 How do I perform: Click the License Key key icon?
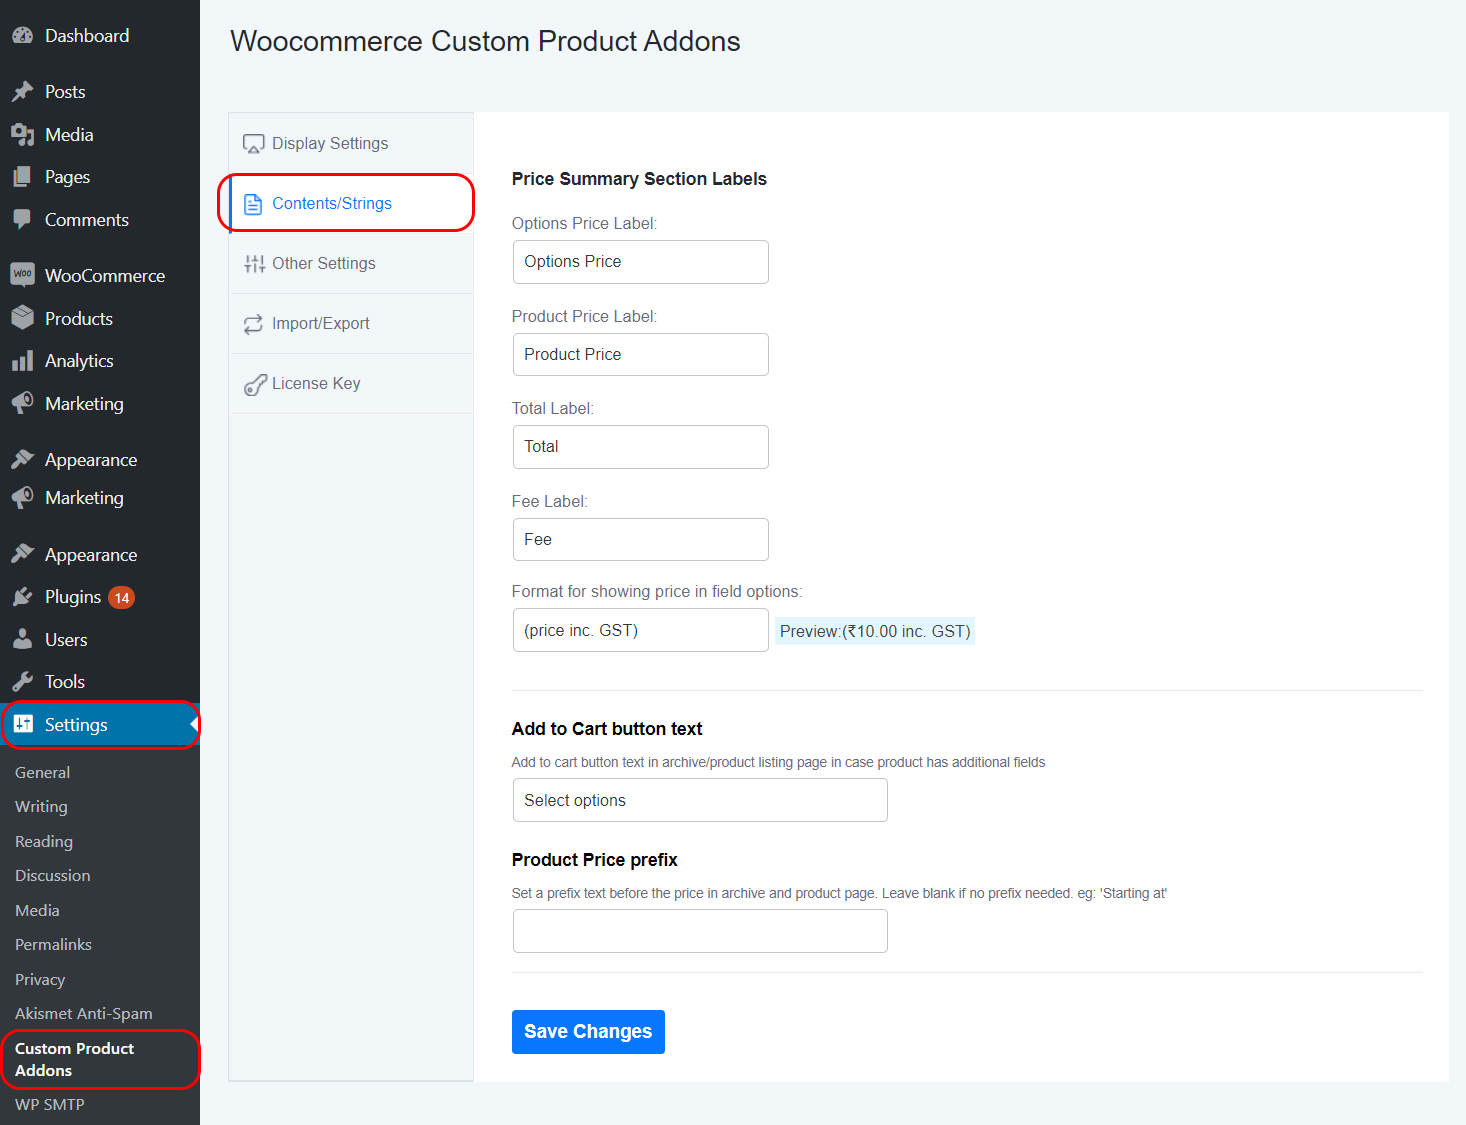[255, 385]
